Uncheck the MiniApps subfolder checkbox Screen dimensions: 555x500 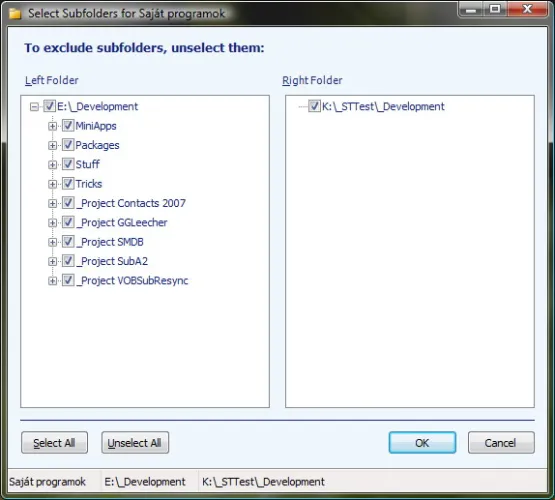[68, 126]
